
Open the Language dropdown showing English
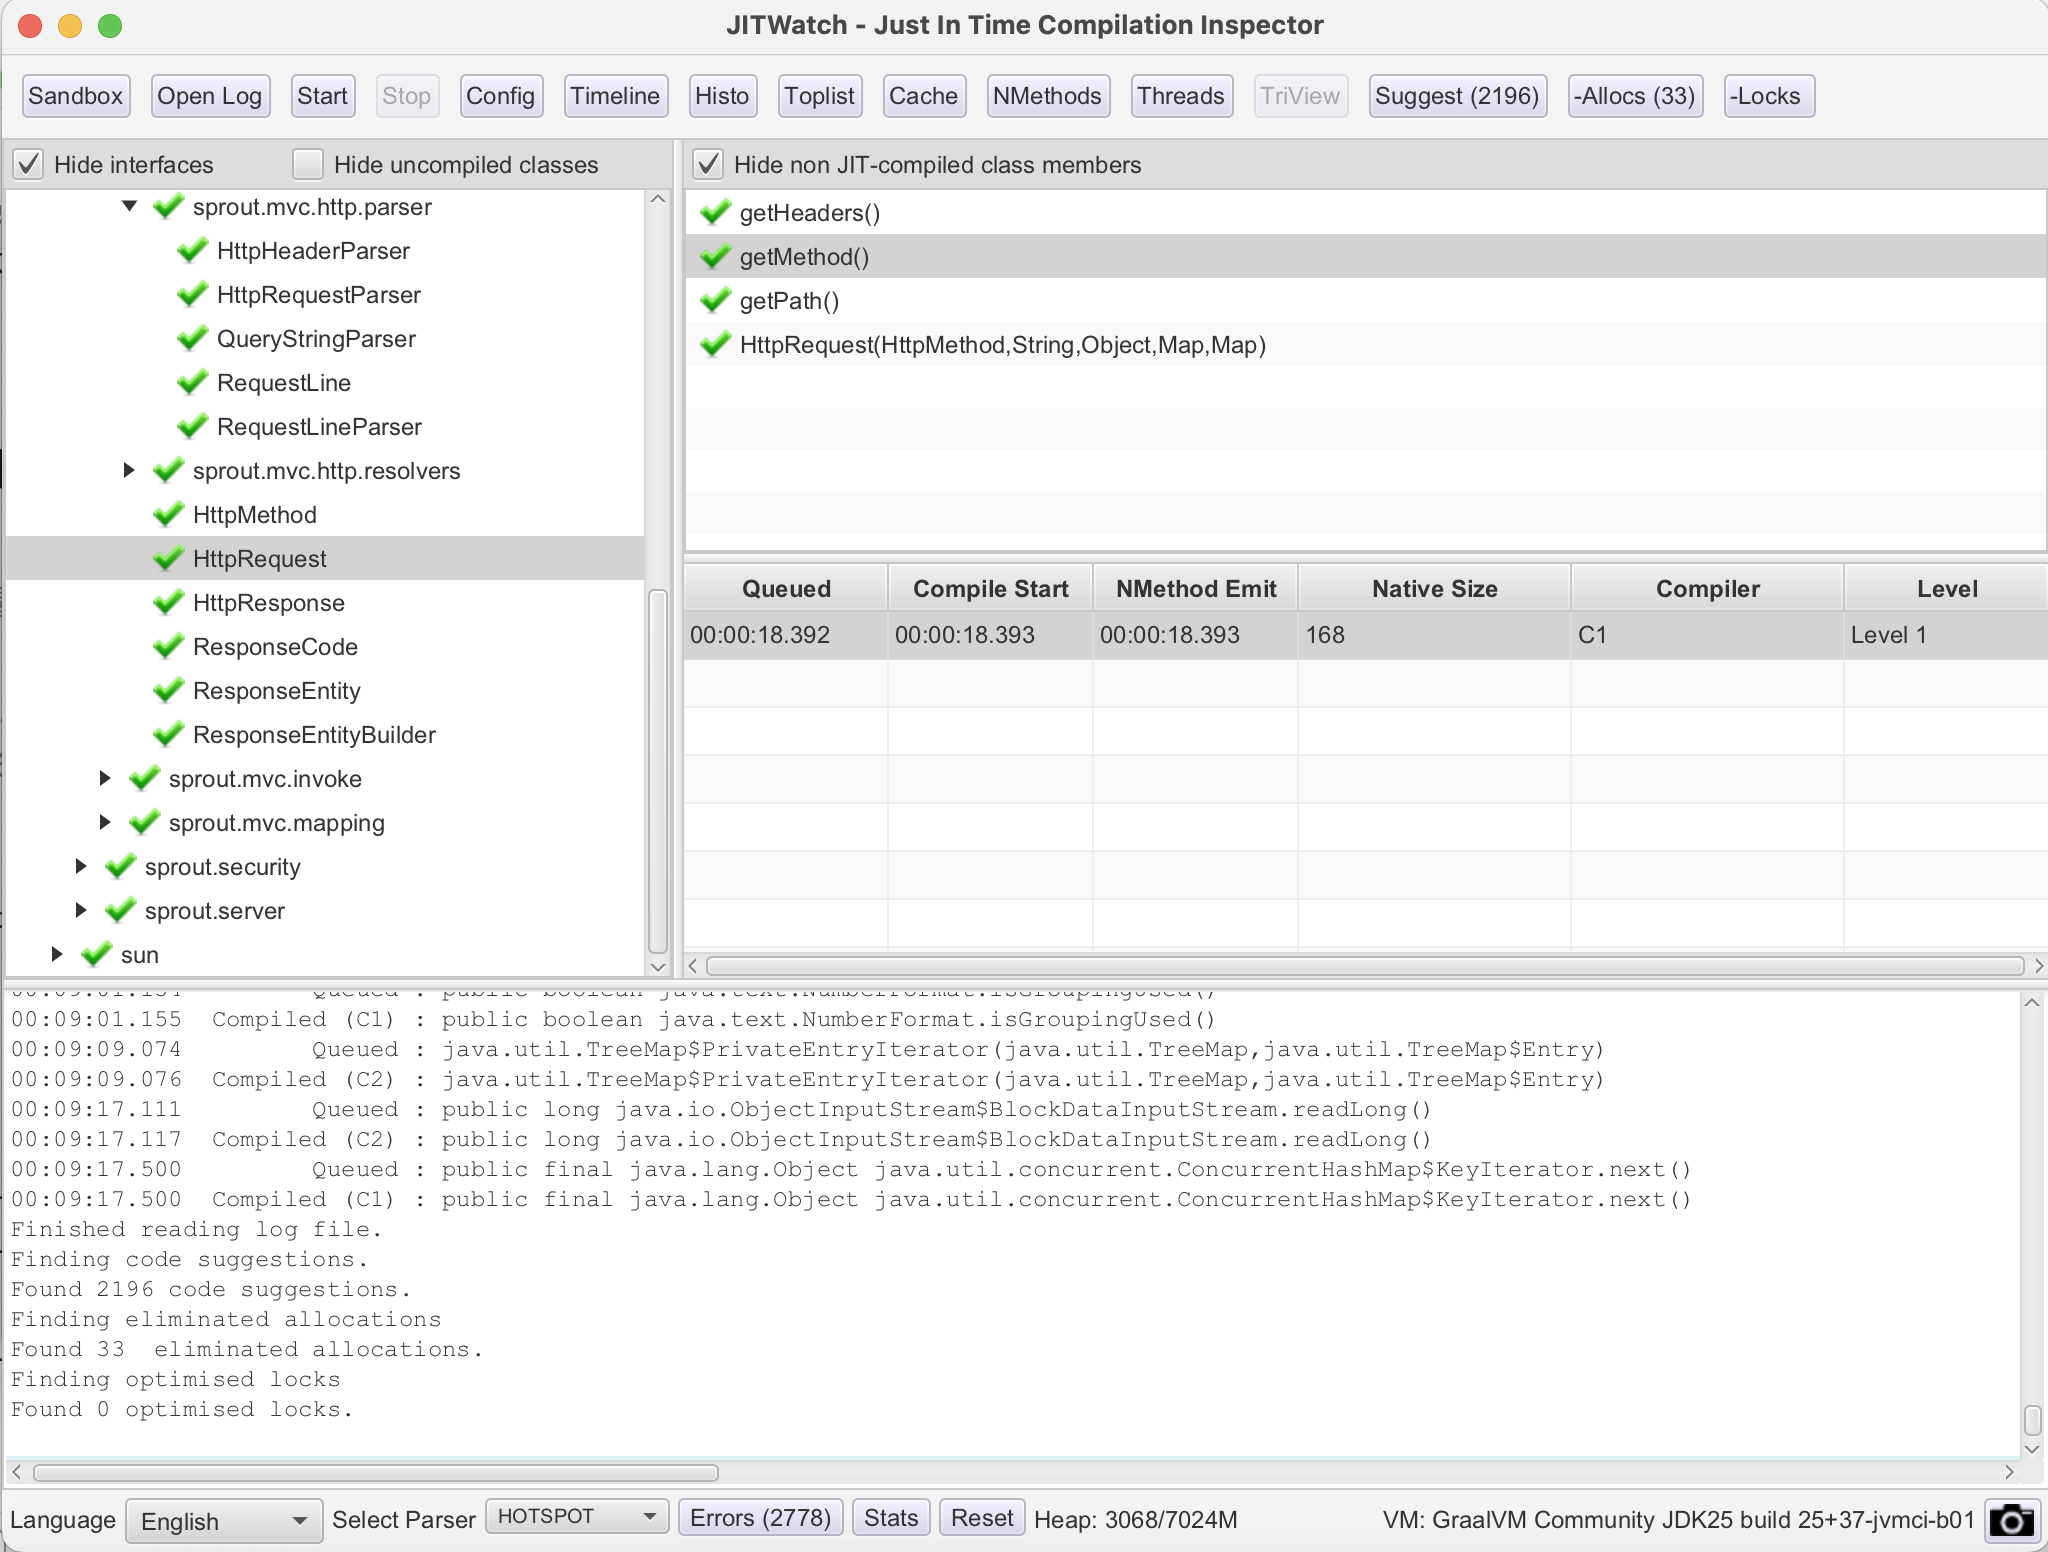click(223, 1520)
